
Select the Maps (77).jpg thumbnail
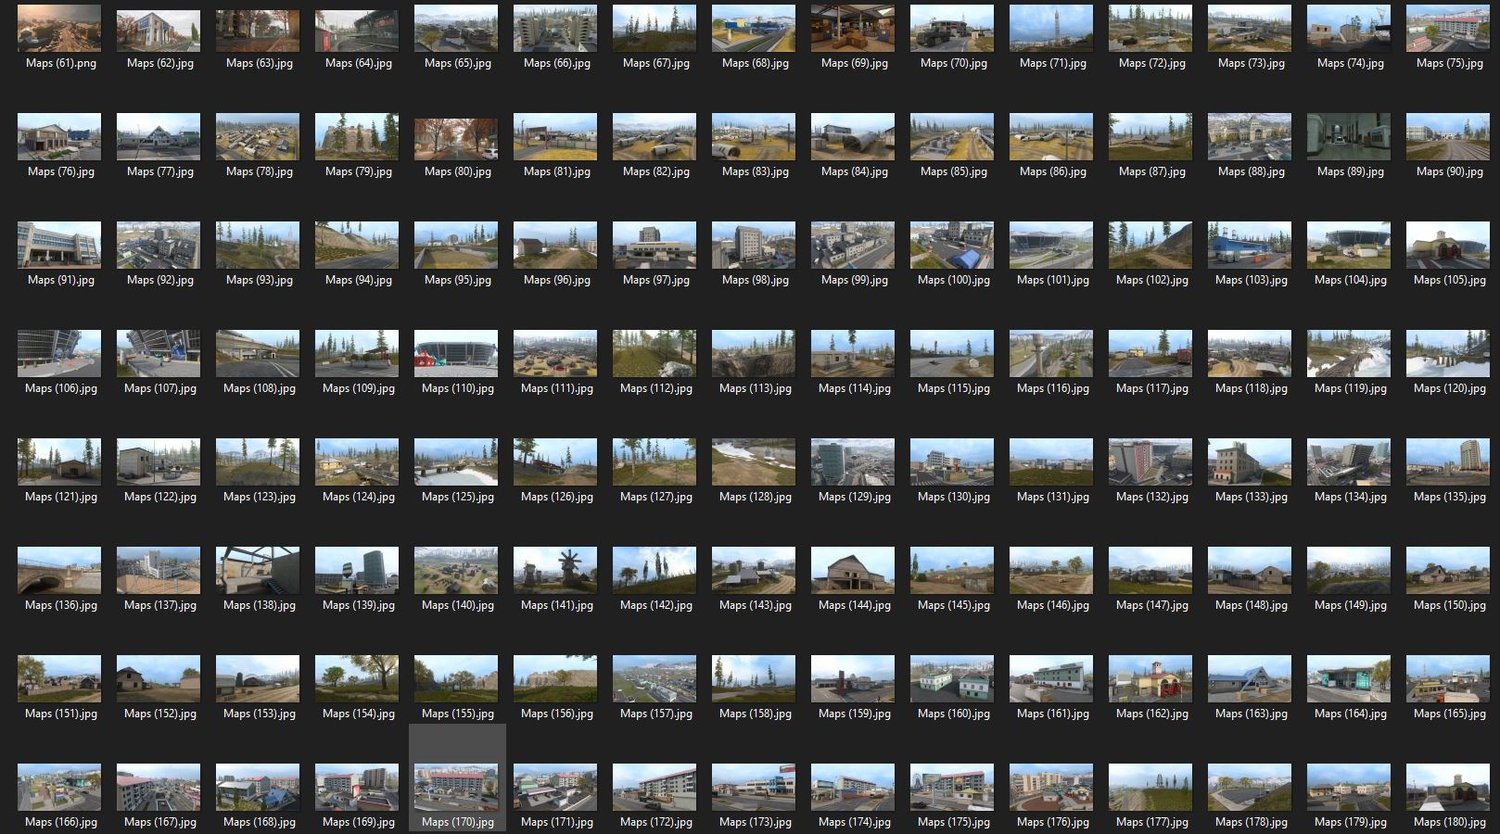point(159,137)
